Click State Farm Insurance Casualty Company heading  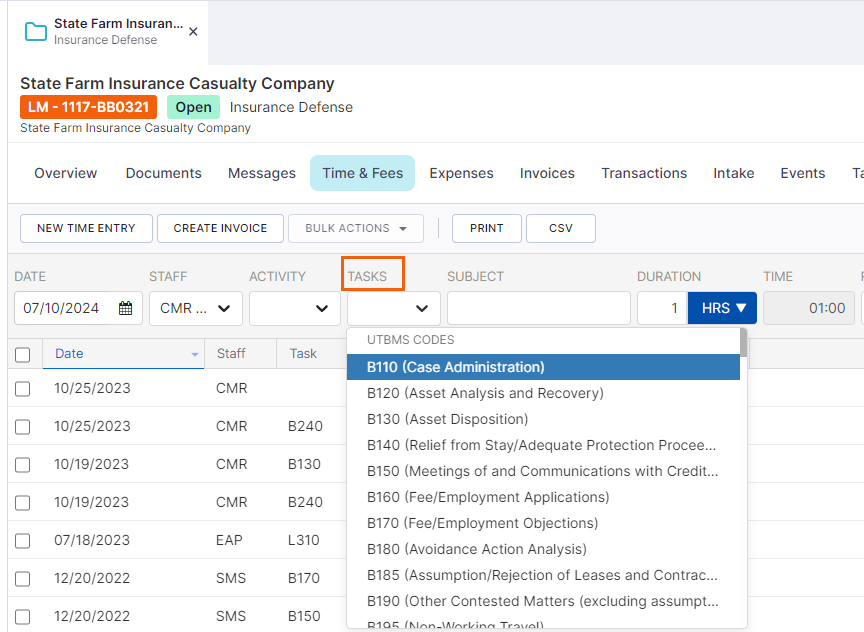pyautogui.click(x=177, y=83)
